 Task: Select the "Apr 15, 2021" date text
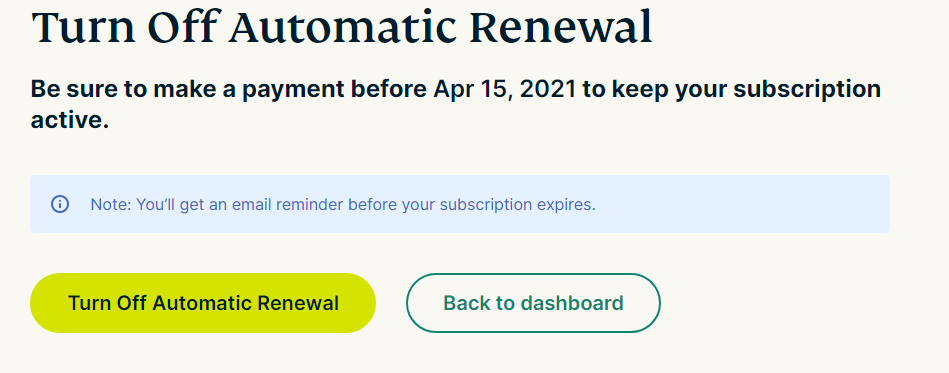pyautogui.click(x=504, y=90)
